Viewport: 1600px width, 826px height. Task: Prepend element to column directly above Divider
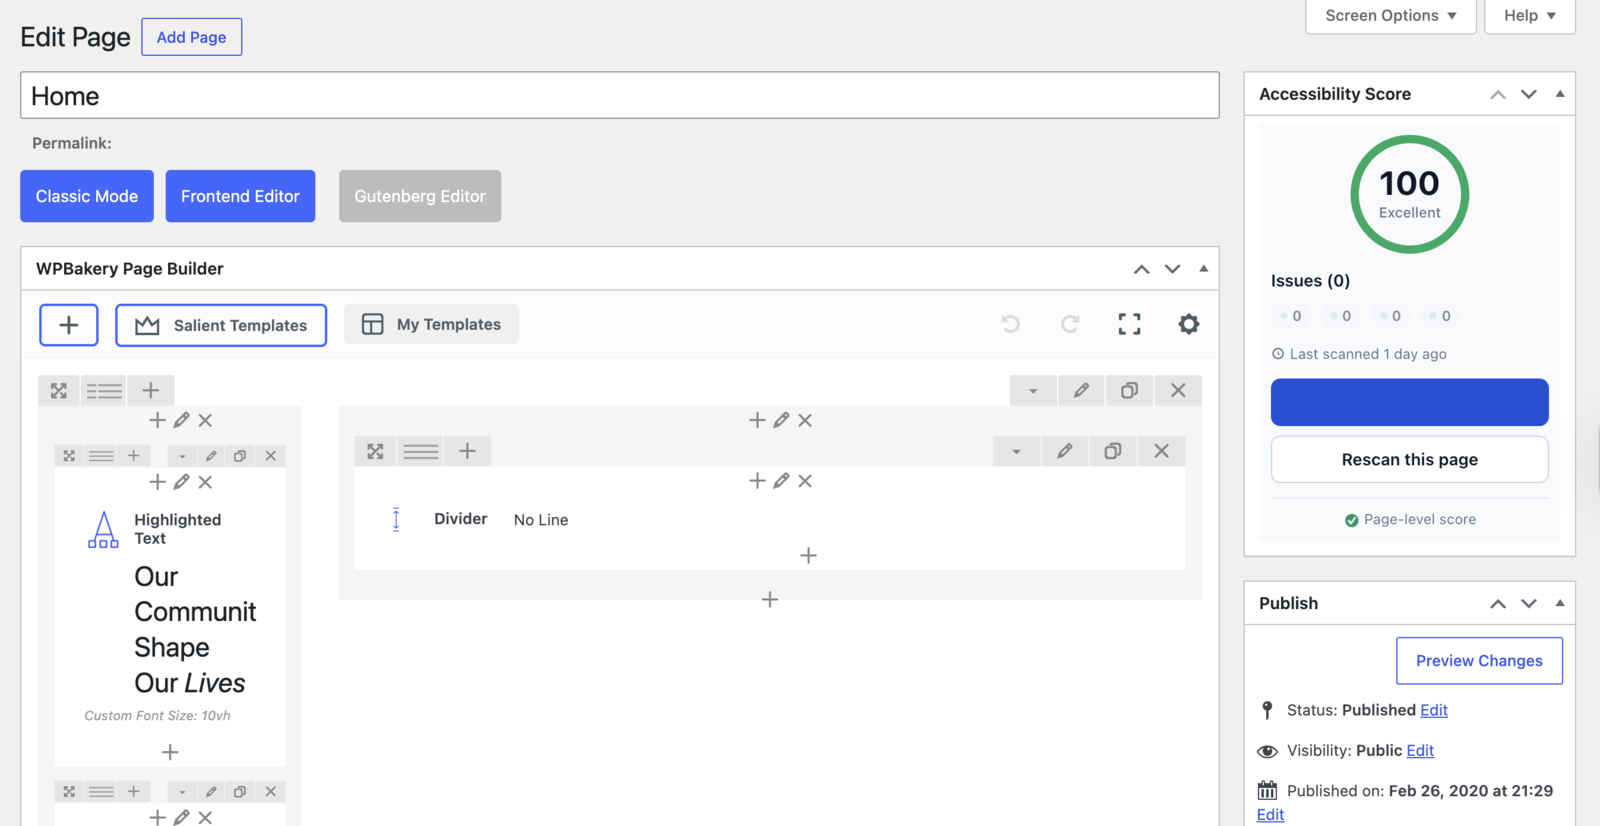757,481
